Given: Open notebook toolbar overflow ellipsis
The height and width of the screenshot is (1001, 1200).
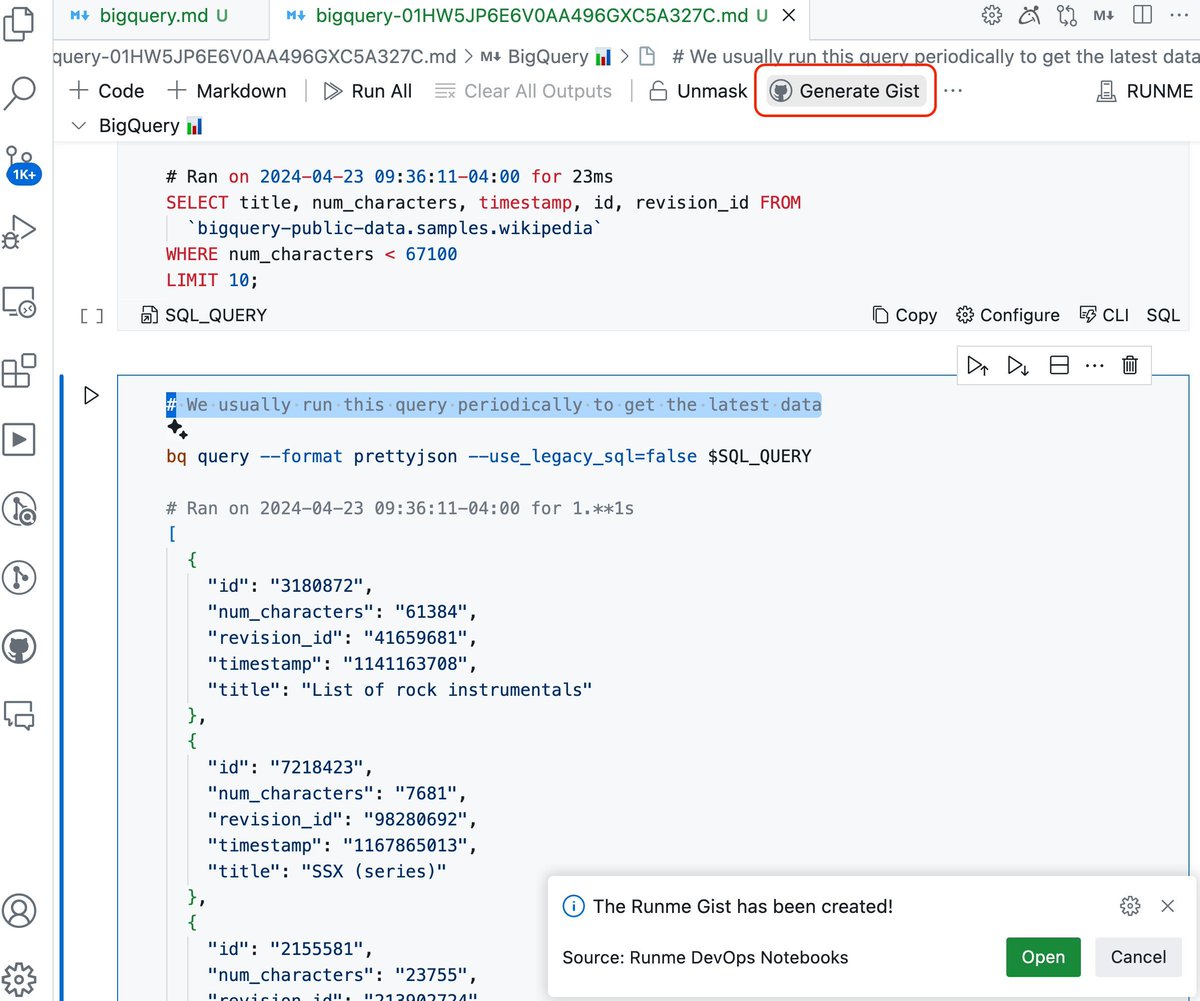Looking at the screenshot, I should coord(953,91).
